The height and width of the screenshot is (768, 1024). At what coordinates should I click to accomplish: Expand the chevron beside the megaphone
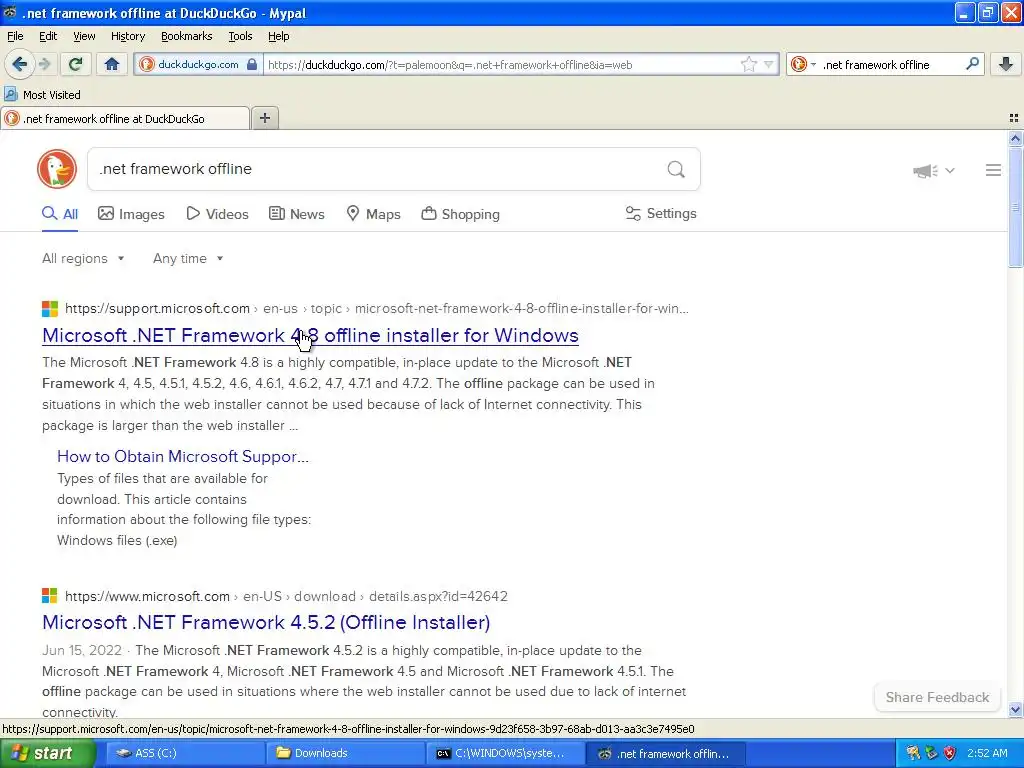950,170
